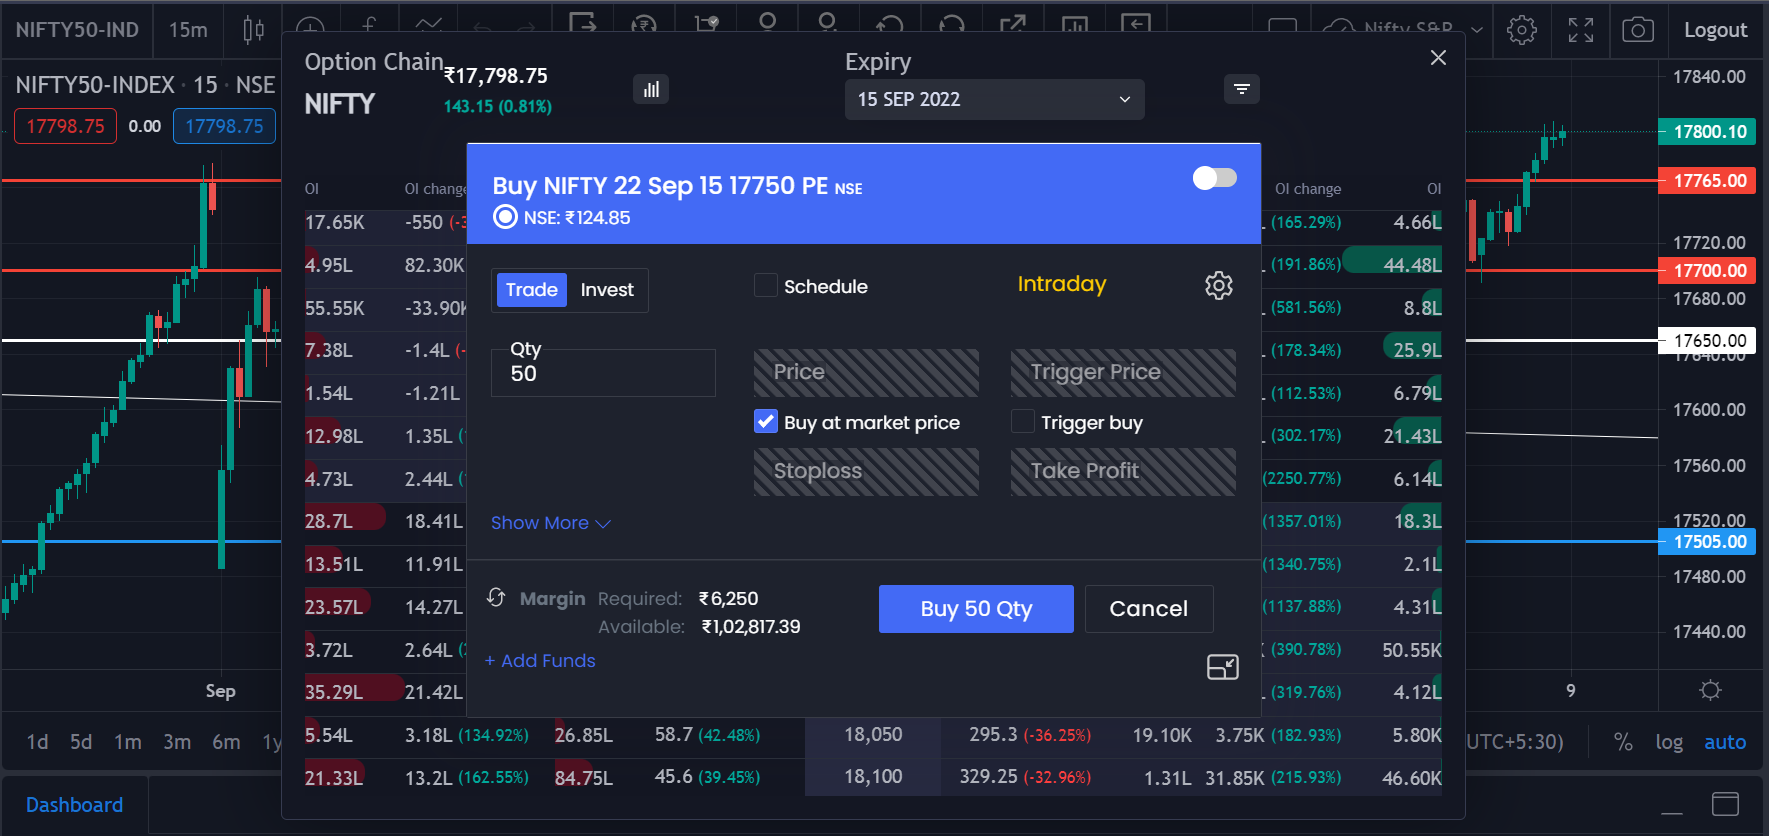Viewport: 1769px width, 836px height.
Task: Toggle percent scale on price axis
Action: tap(1623, 742)
